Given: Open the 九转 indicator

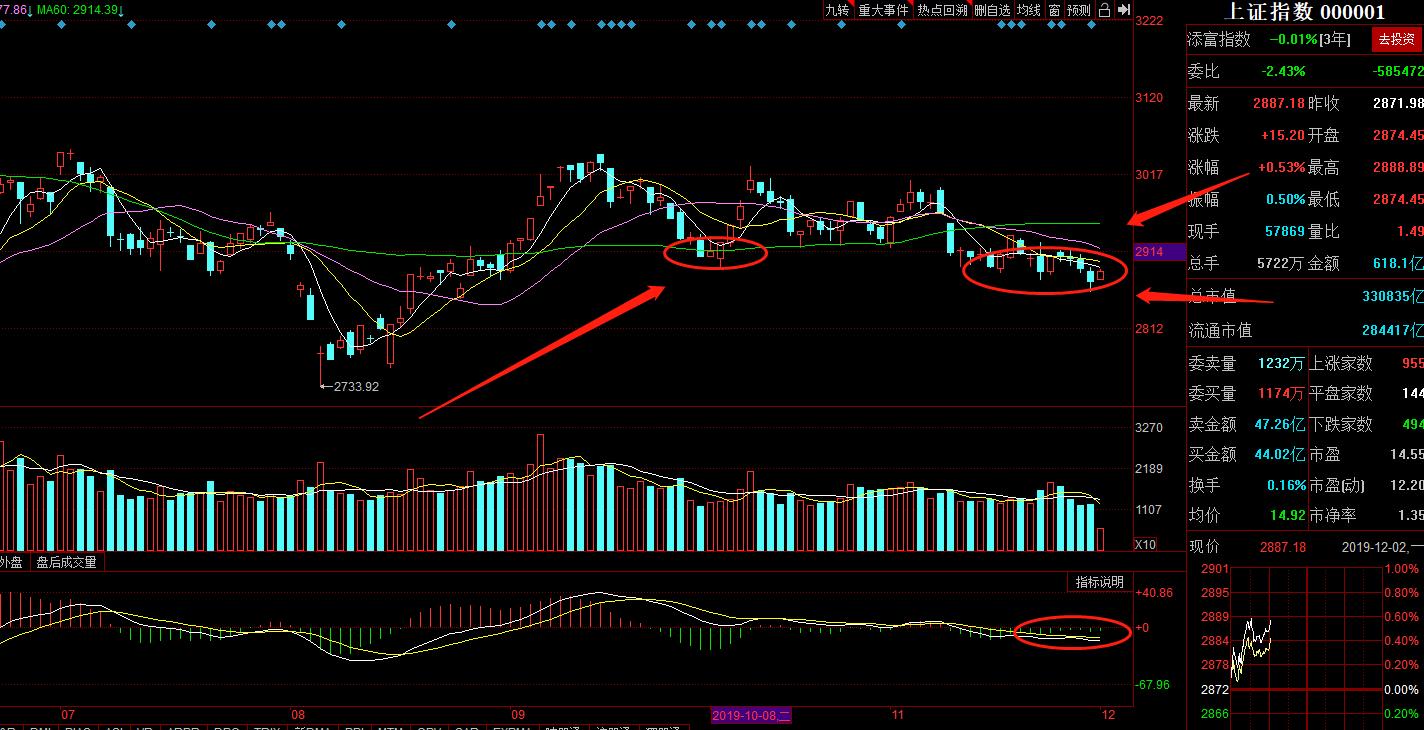Looking at the screenshot, I should pyautogui.click(x=837, y=10).
